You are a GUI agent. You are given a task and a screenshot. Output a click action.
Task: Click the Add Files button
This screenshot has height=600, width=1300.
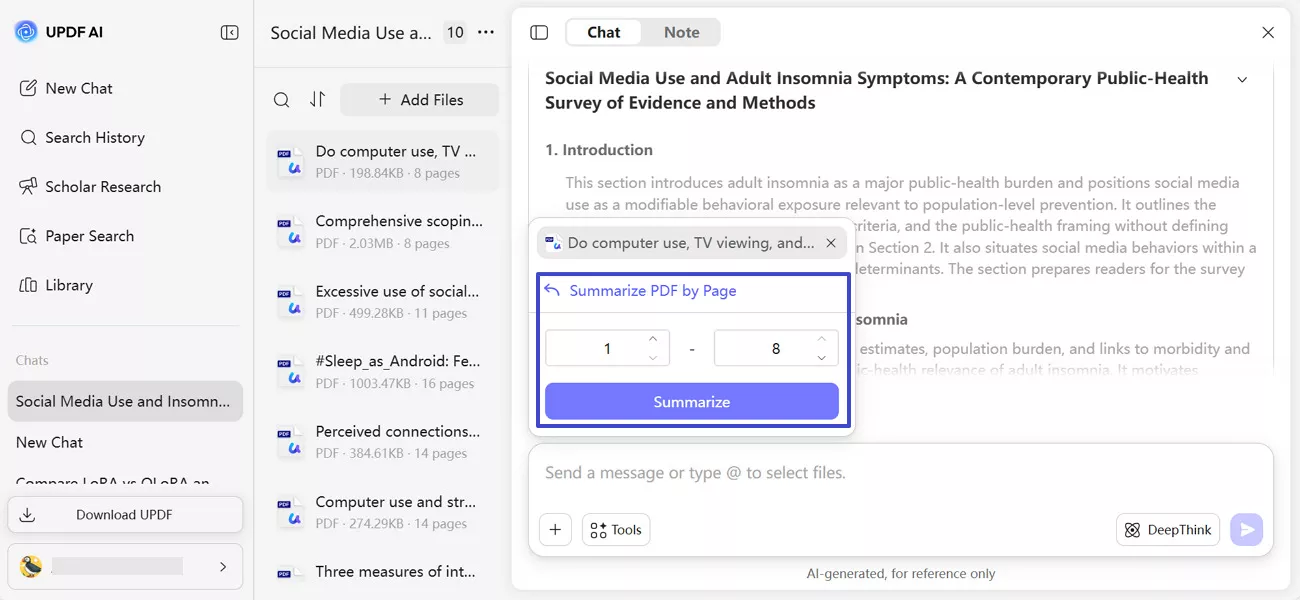pyautogui.click(x=420, y=100)
